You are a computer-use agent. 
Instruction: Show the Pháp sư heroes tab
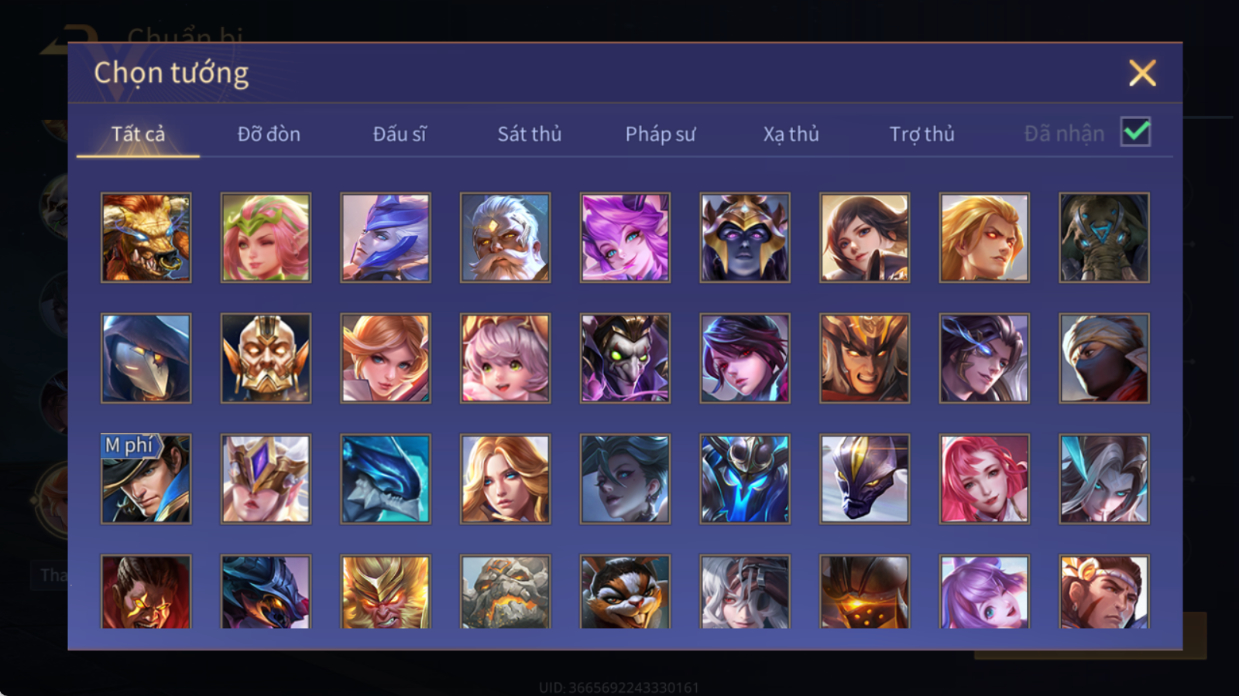pos(660,134)
